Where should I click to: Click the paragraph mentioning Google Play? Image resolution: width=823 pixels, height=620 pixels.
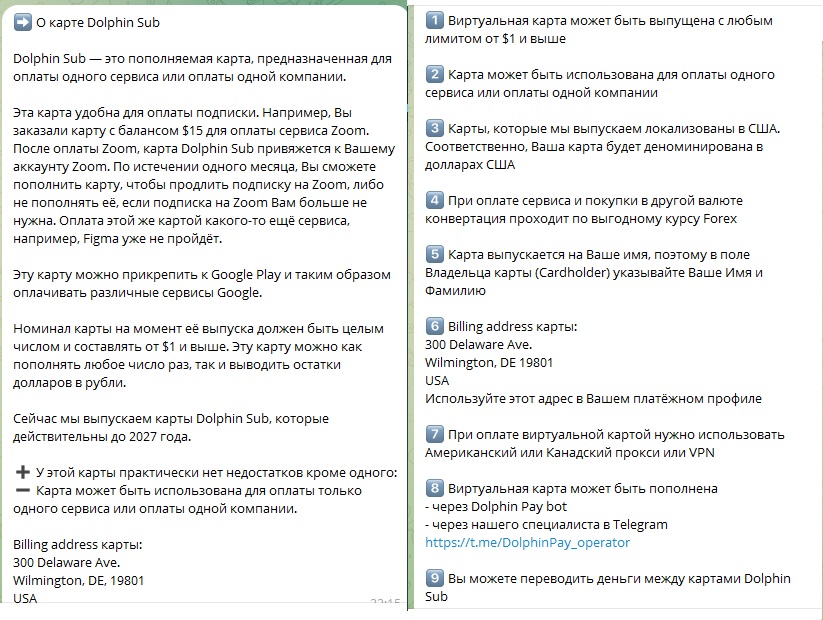click(x=202, y=283)
